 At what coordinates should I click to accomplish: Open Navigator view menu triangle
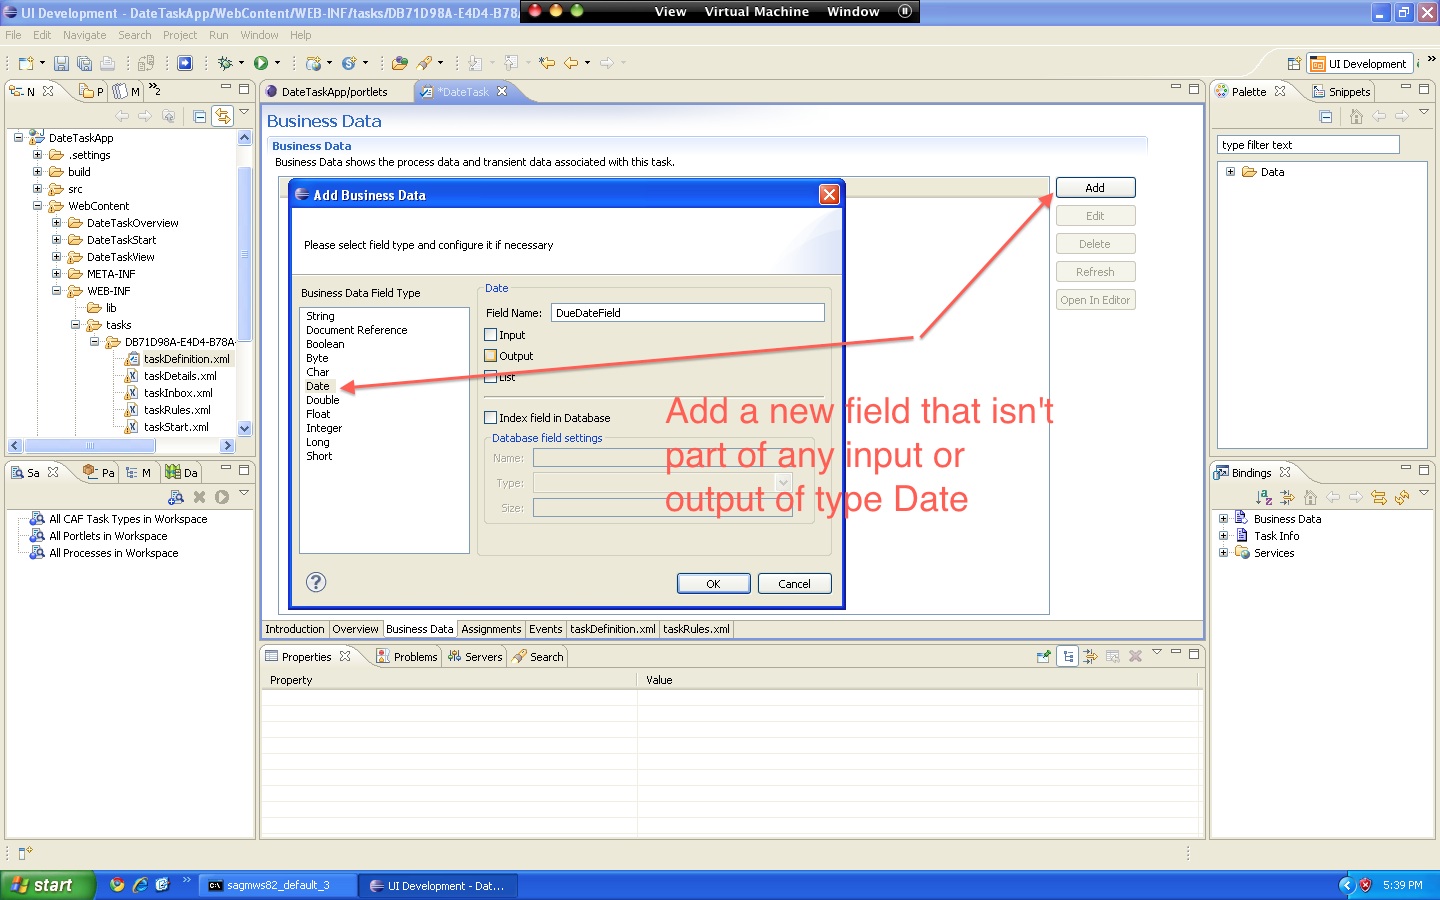tap(243, 113)
